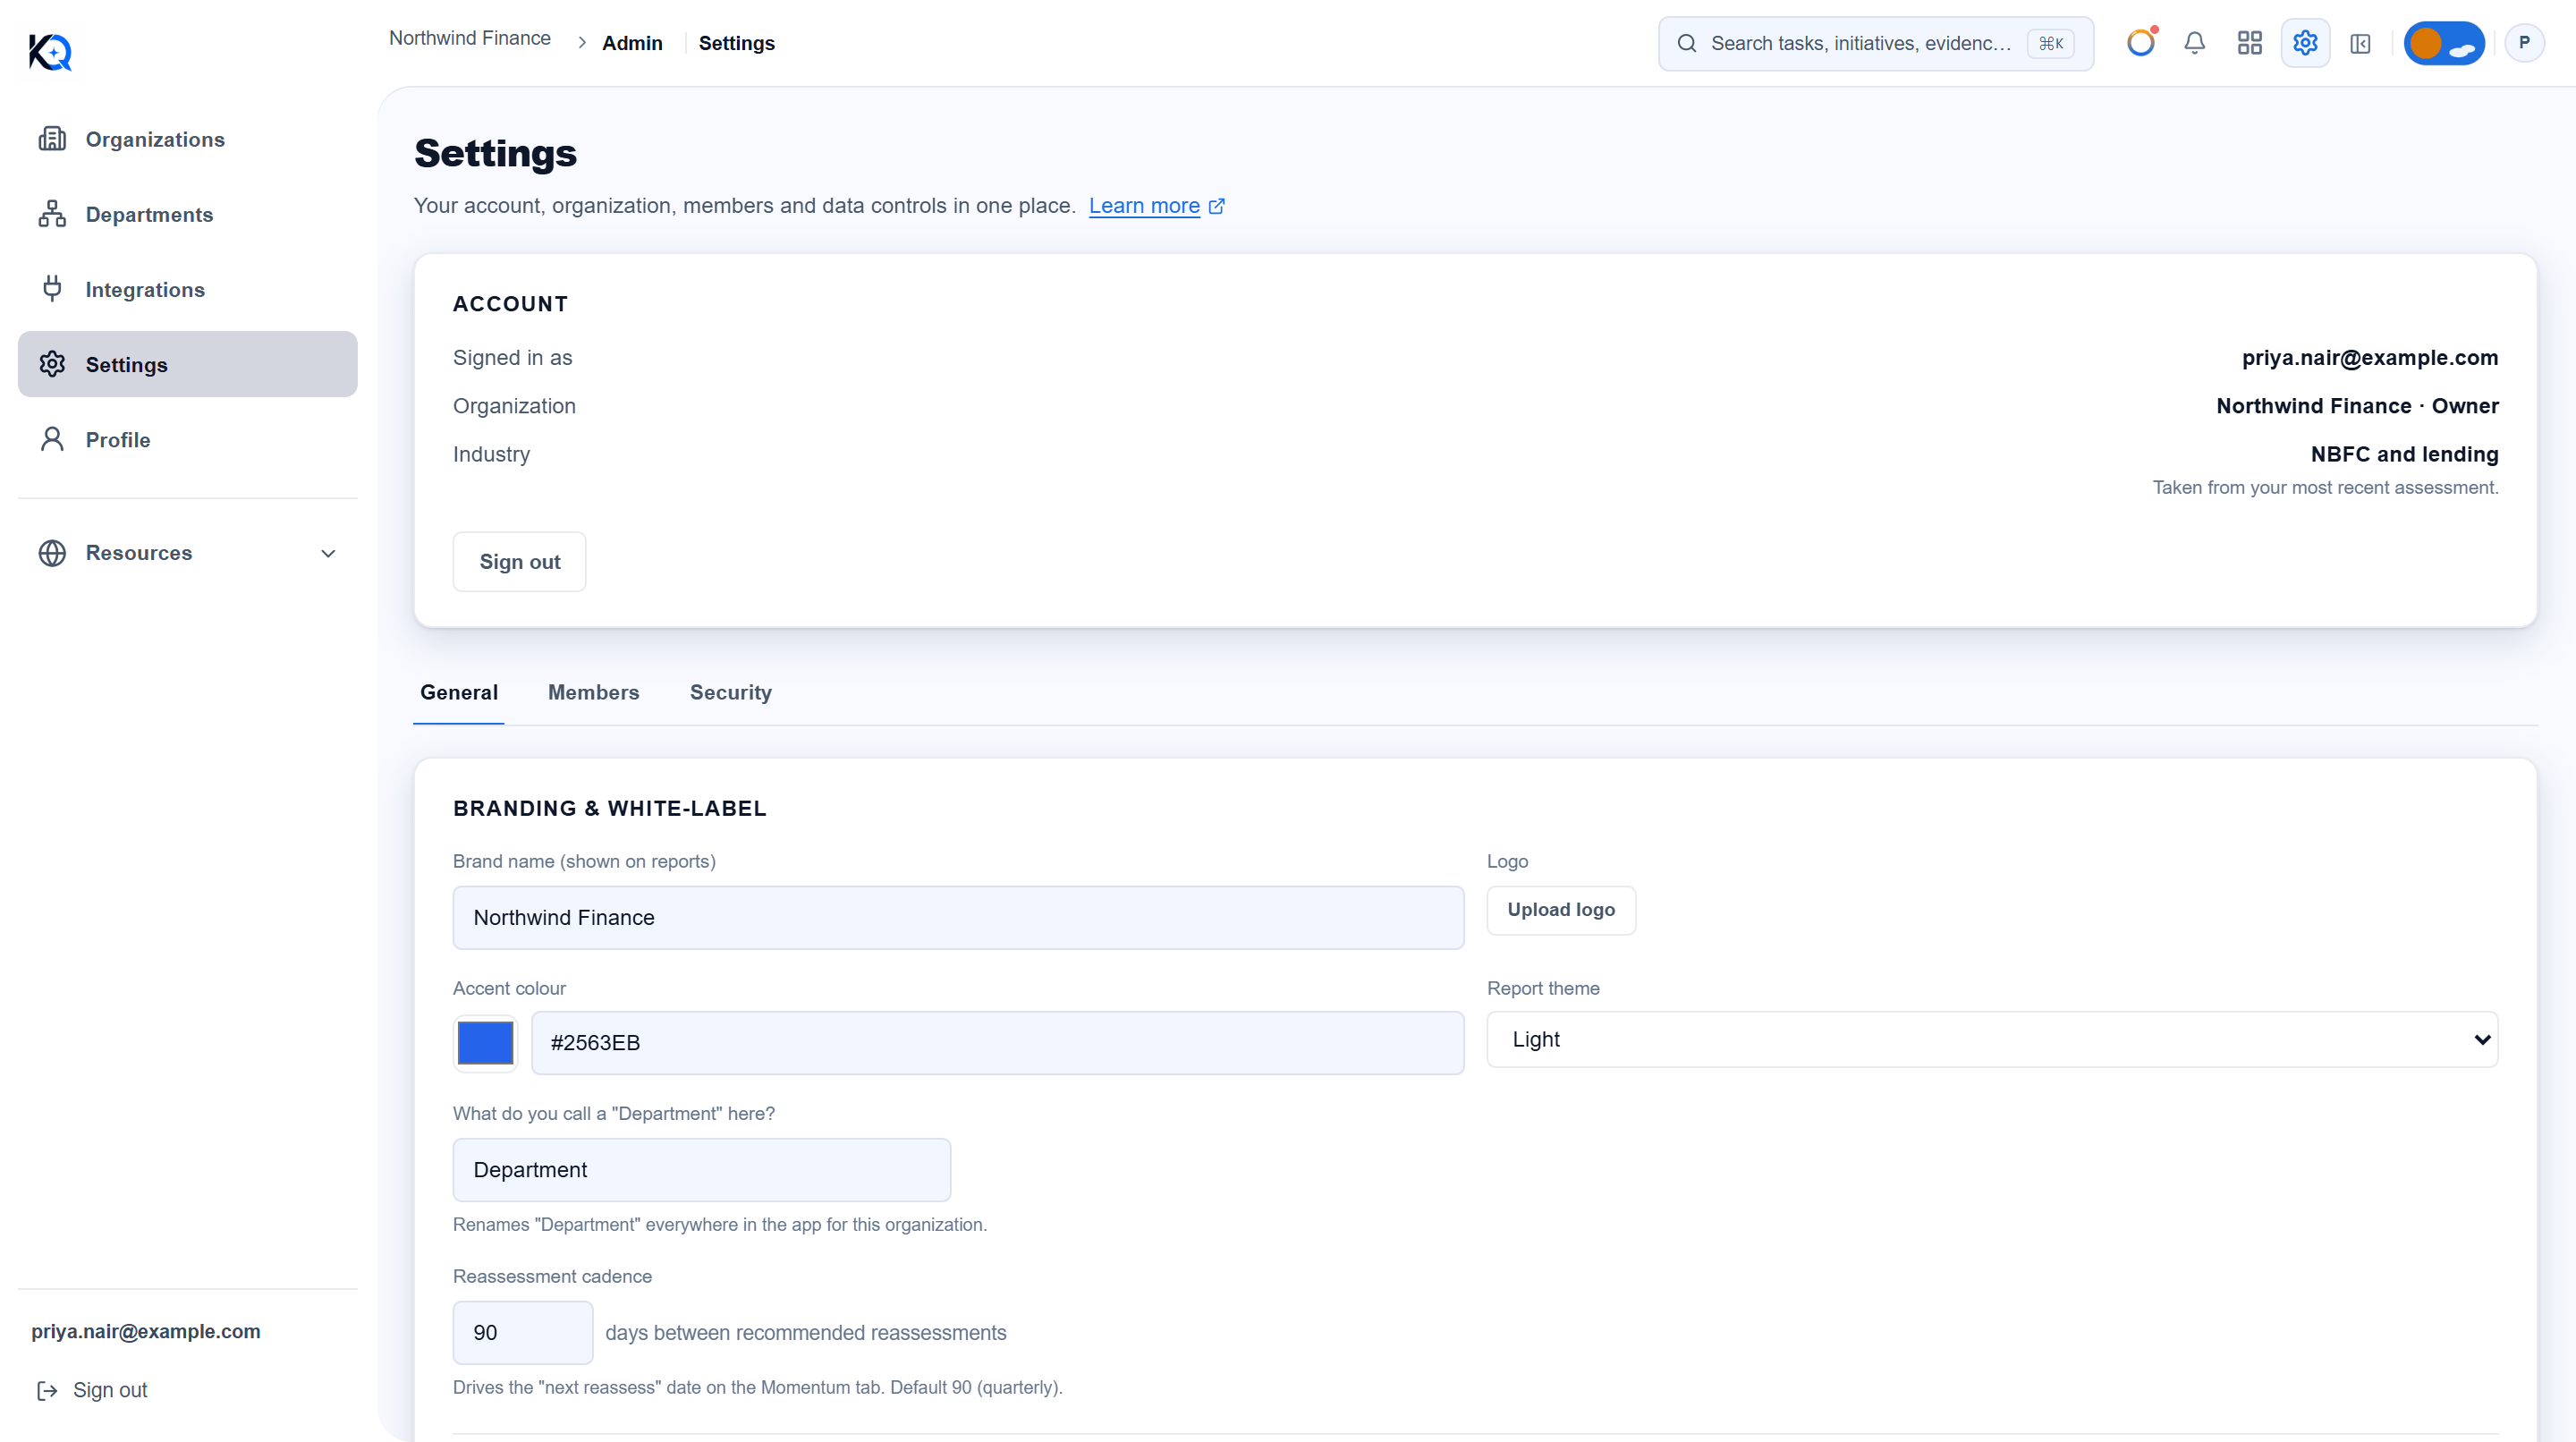
Task: Click the Upload logo button
Action: pyautogui.click(x=1561, y=910)
